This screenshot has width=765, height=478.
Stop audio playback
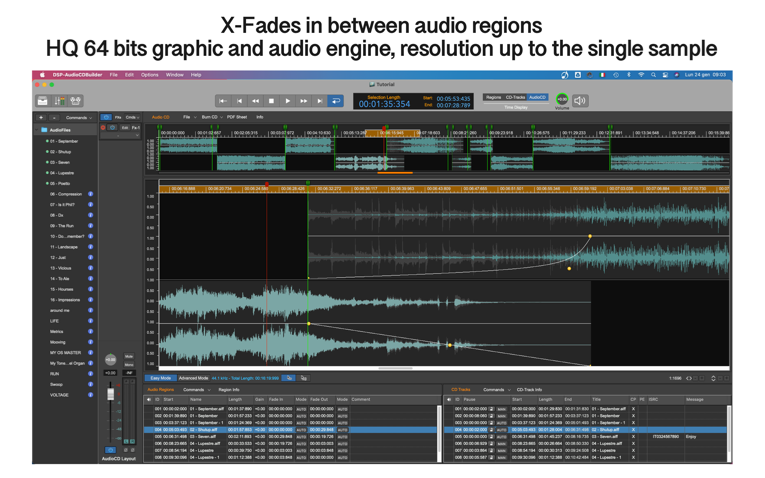tap(271, 101)
